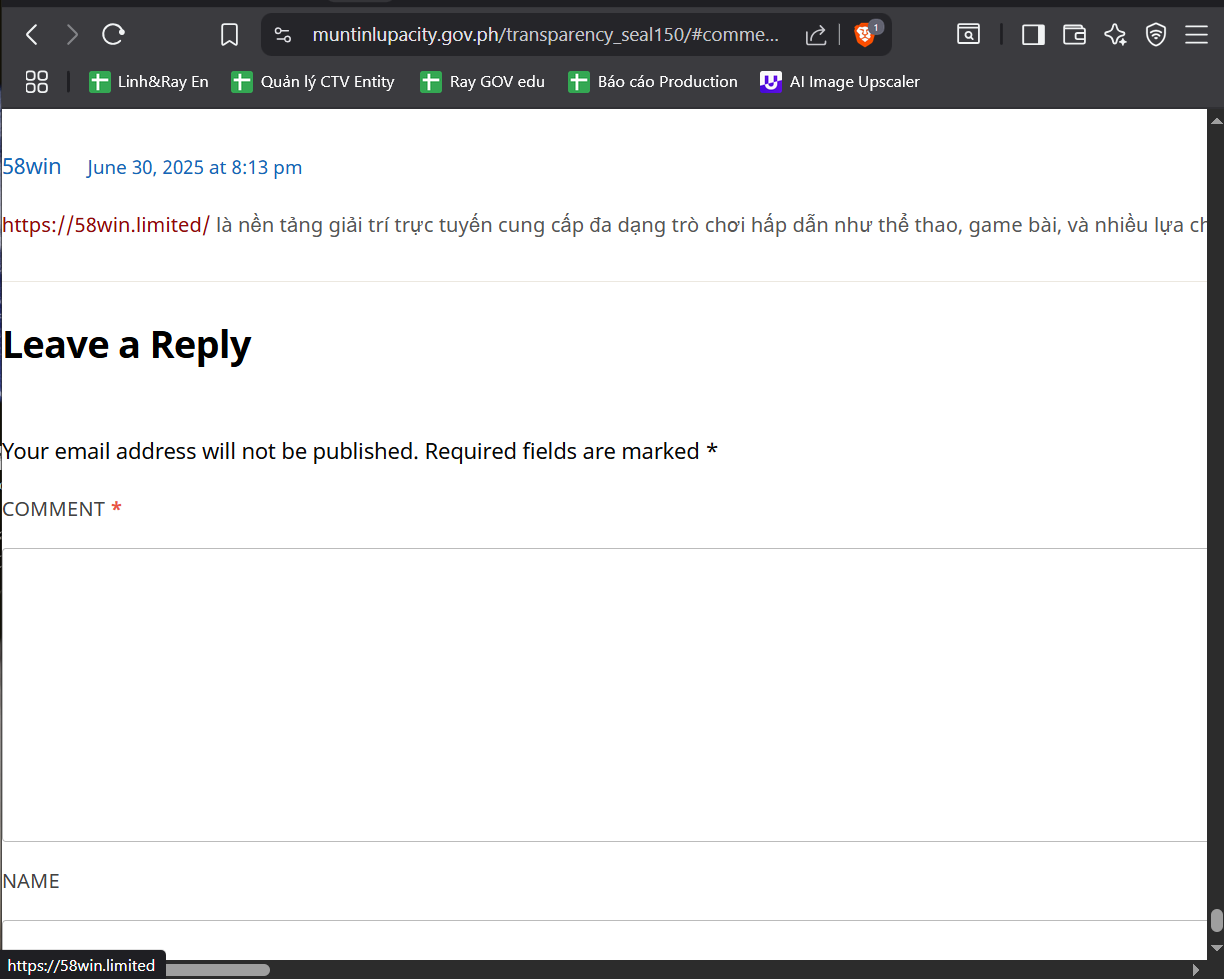Open the tab search icon
Screen dimensions: 1224x979
click(x=968, y=35)
